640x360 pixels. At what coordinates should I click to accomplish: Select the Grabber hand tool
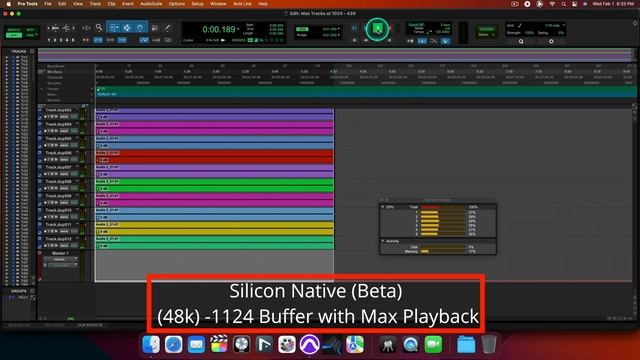[140, 28]
